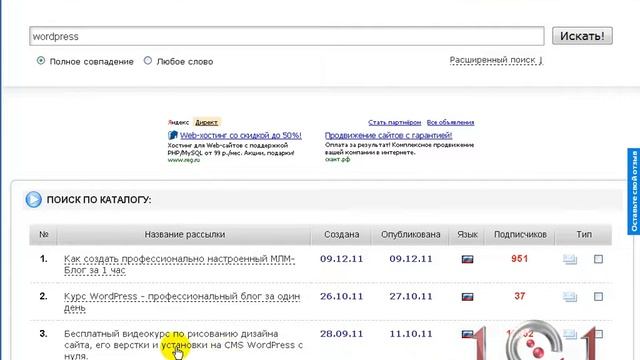
Task: Click the www.reg.ru ad address
Action: [184, 160]
